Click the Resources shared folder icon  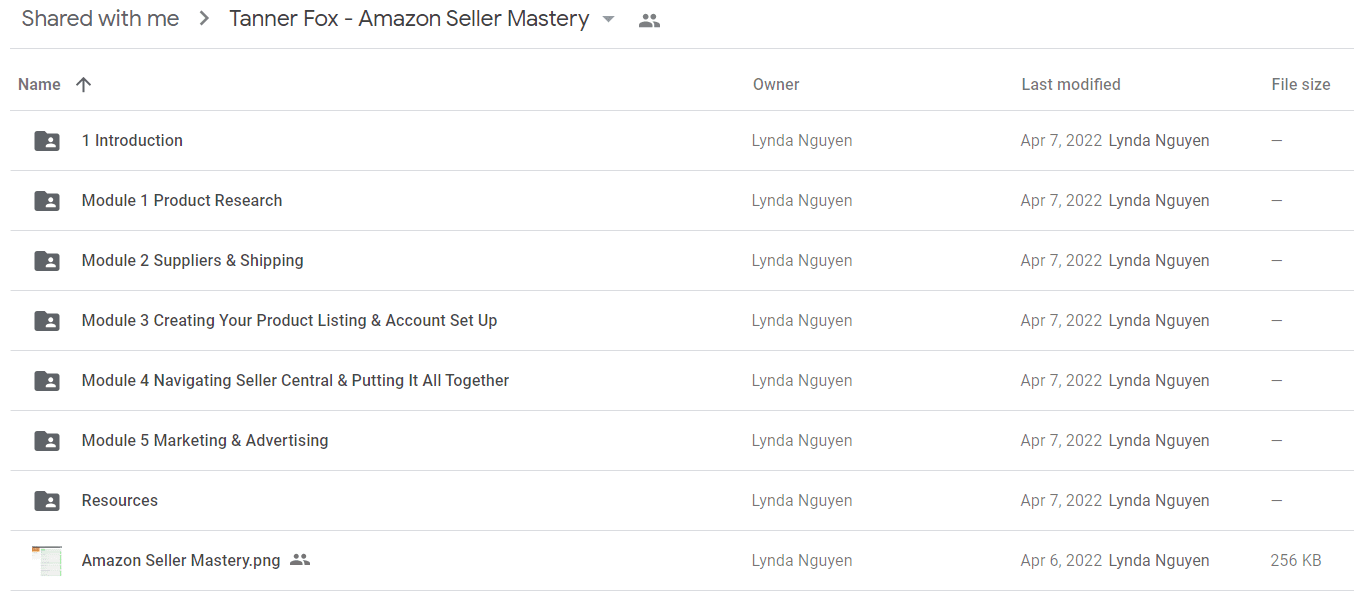47,501
